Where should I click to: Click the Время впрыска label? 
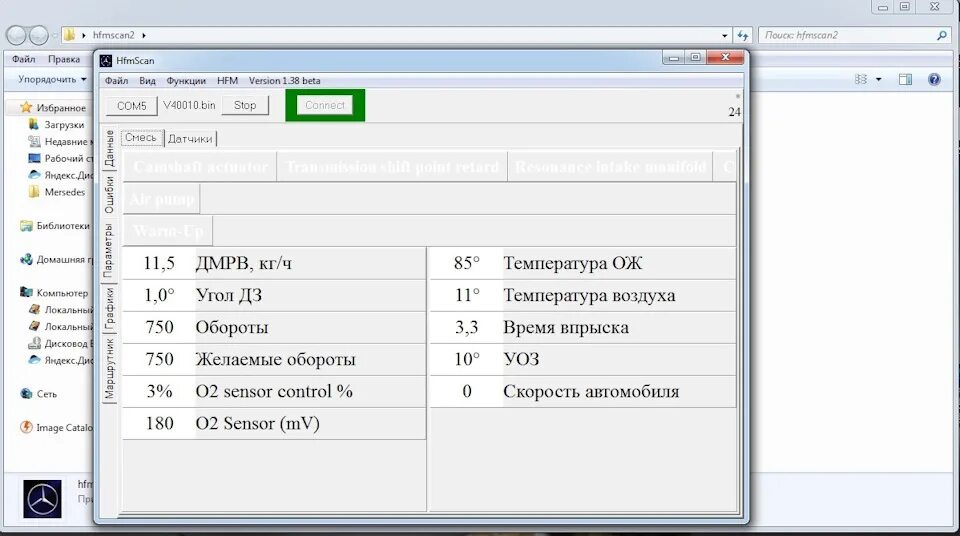click(x=566, y=327)
